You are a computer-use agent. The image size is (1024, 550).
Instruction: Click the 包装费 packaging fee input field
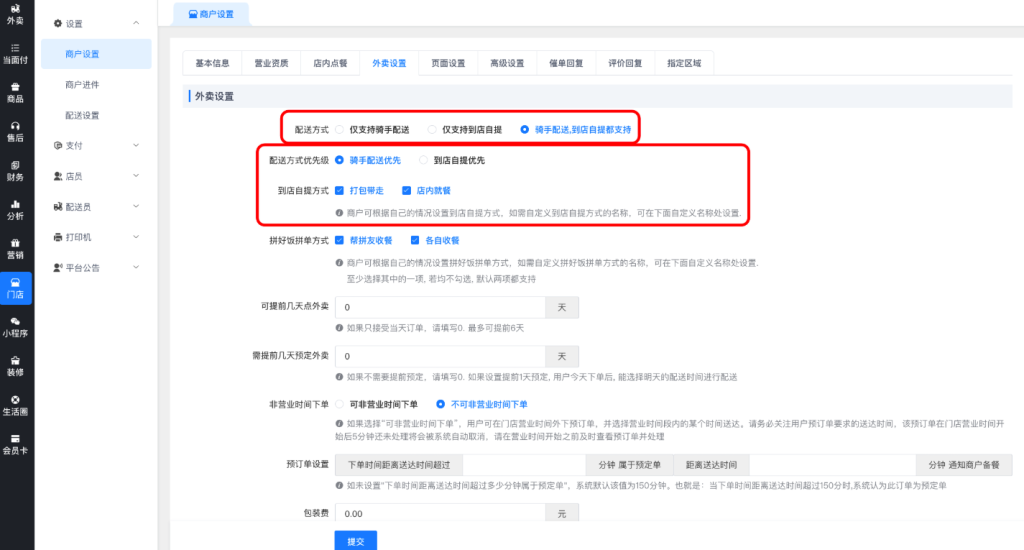point(440,513)
